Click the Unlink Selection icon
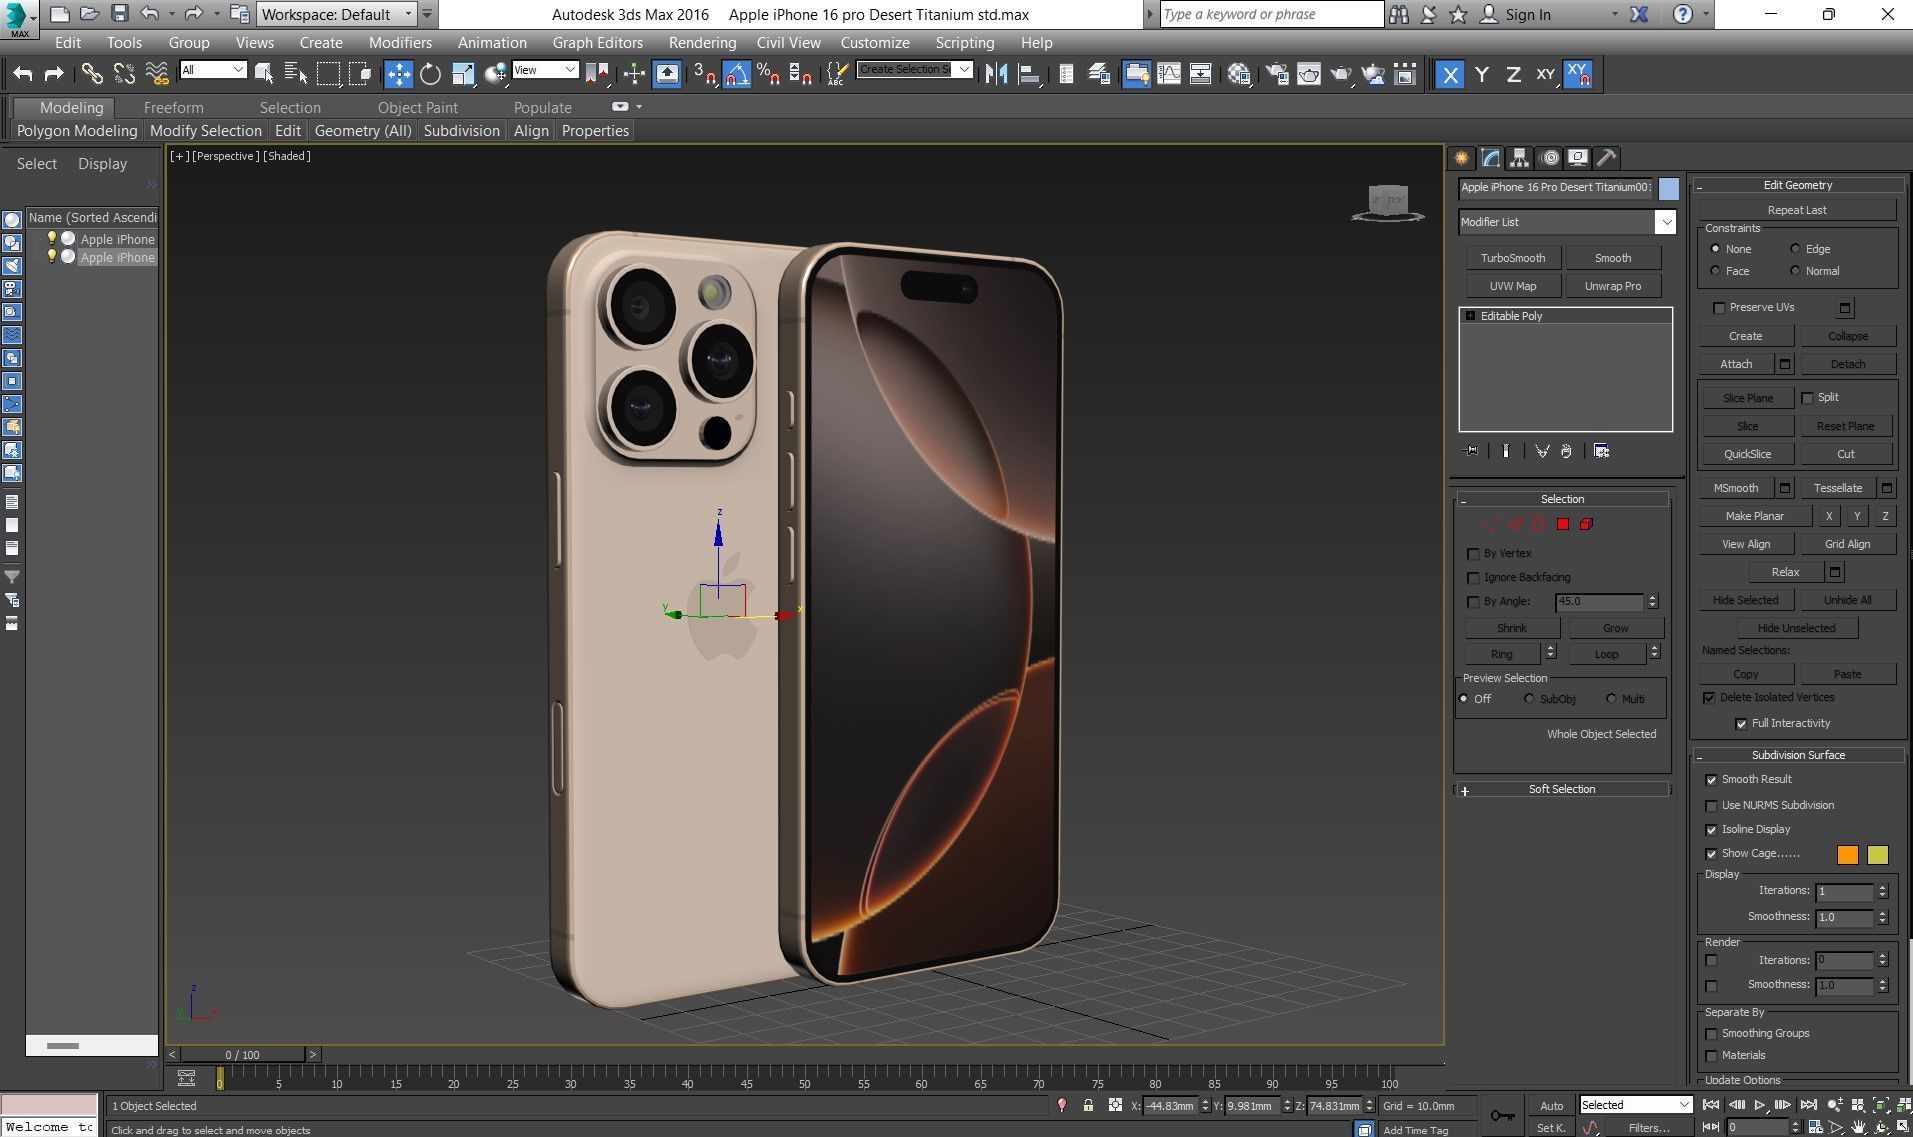 [124, 74]
